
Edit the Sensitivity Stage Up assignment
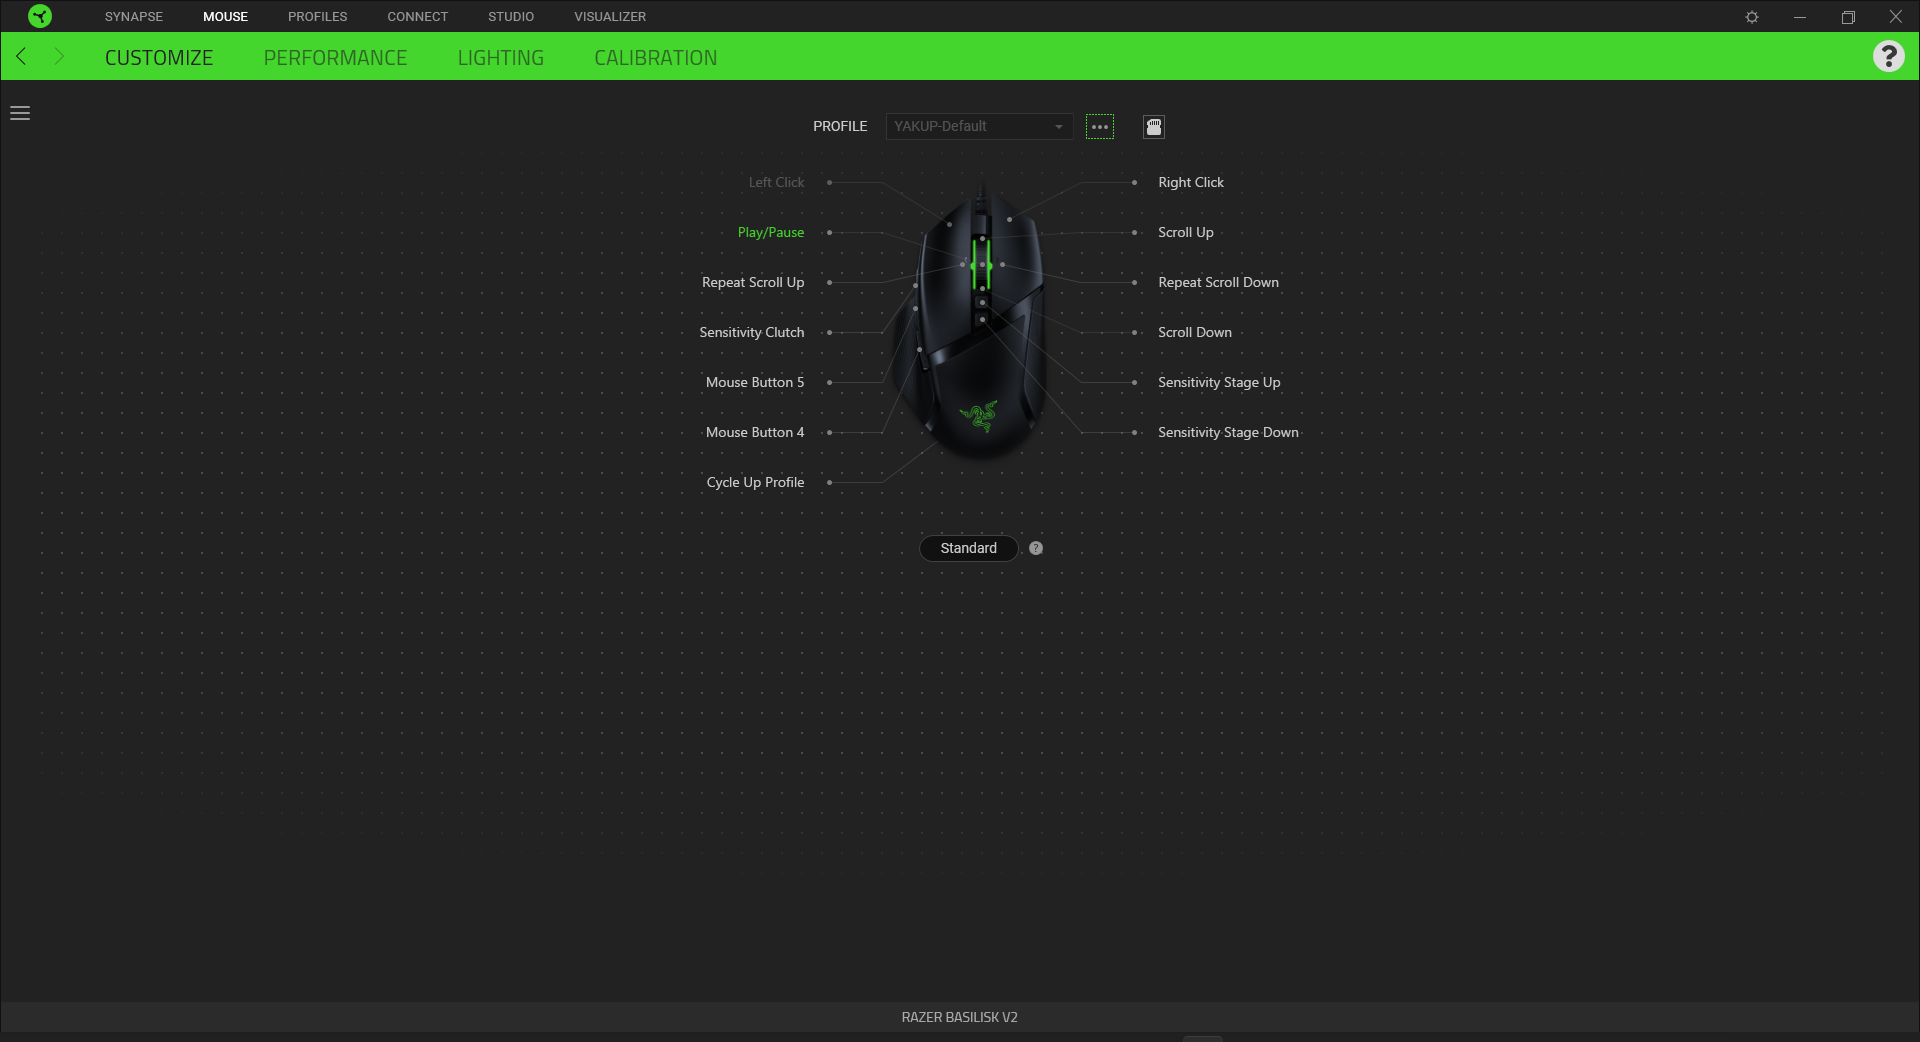1219,382
